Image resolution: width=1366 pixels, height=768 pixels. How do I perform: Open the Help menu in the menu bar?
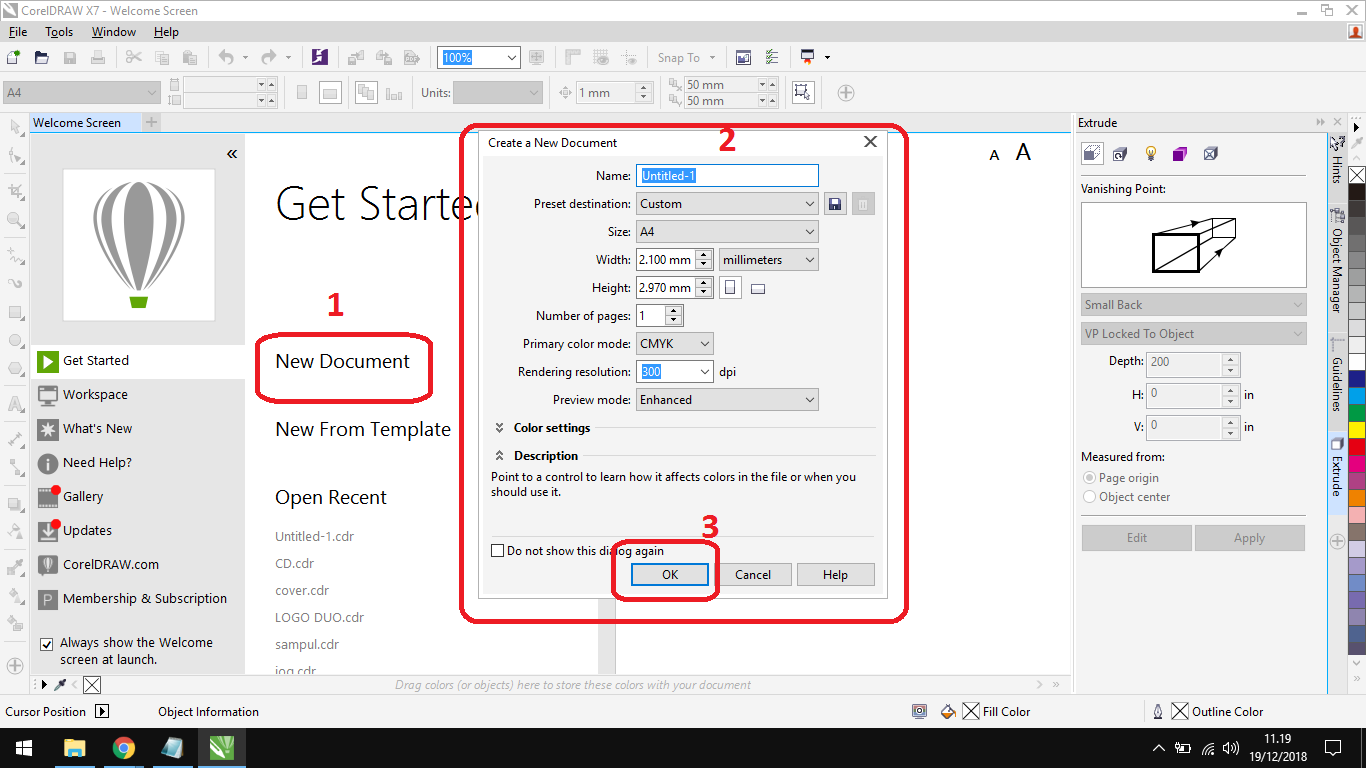pos(166,32)
